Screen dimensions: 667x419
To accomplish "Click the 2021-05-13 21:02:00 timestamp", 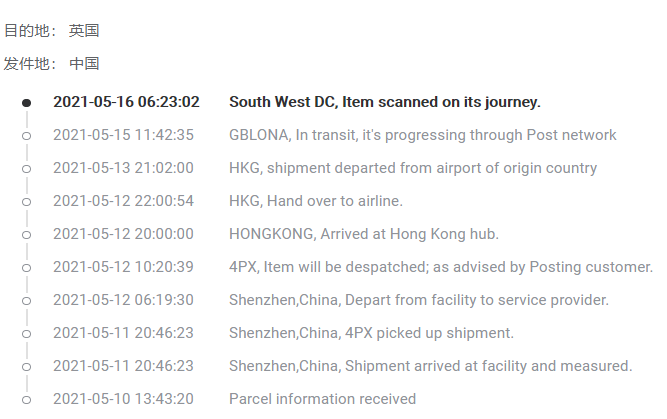I will click(x=123, y=168).
